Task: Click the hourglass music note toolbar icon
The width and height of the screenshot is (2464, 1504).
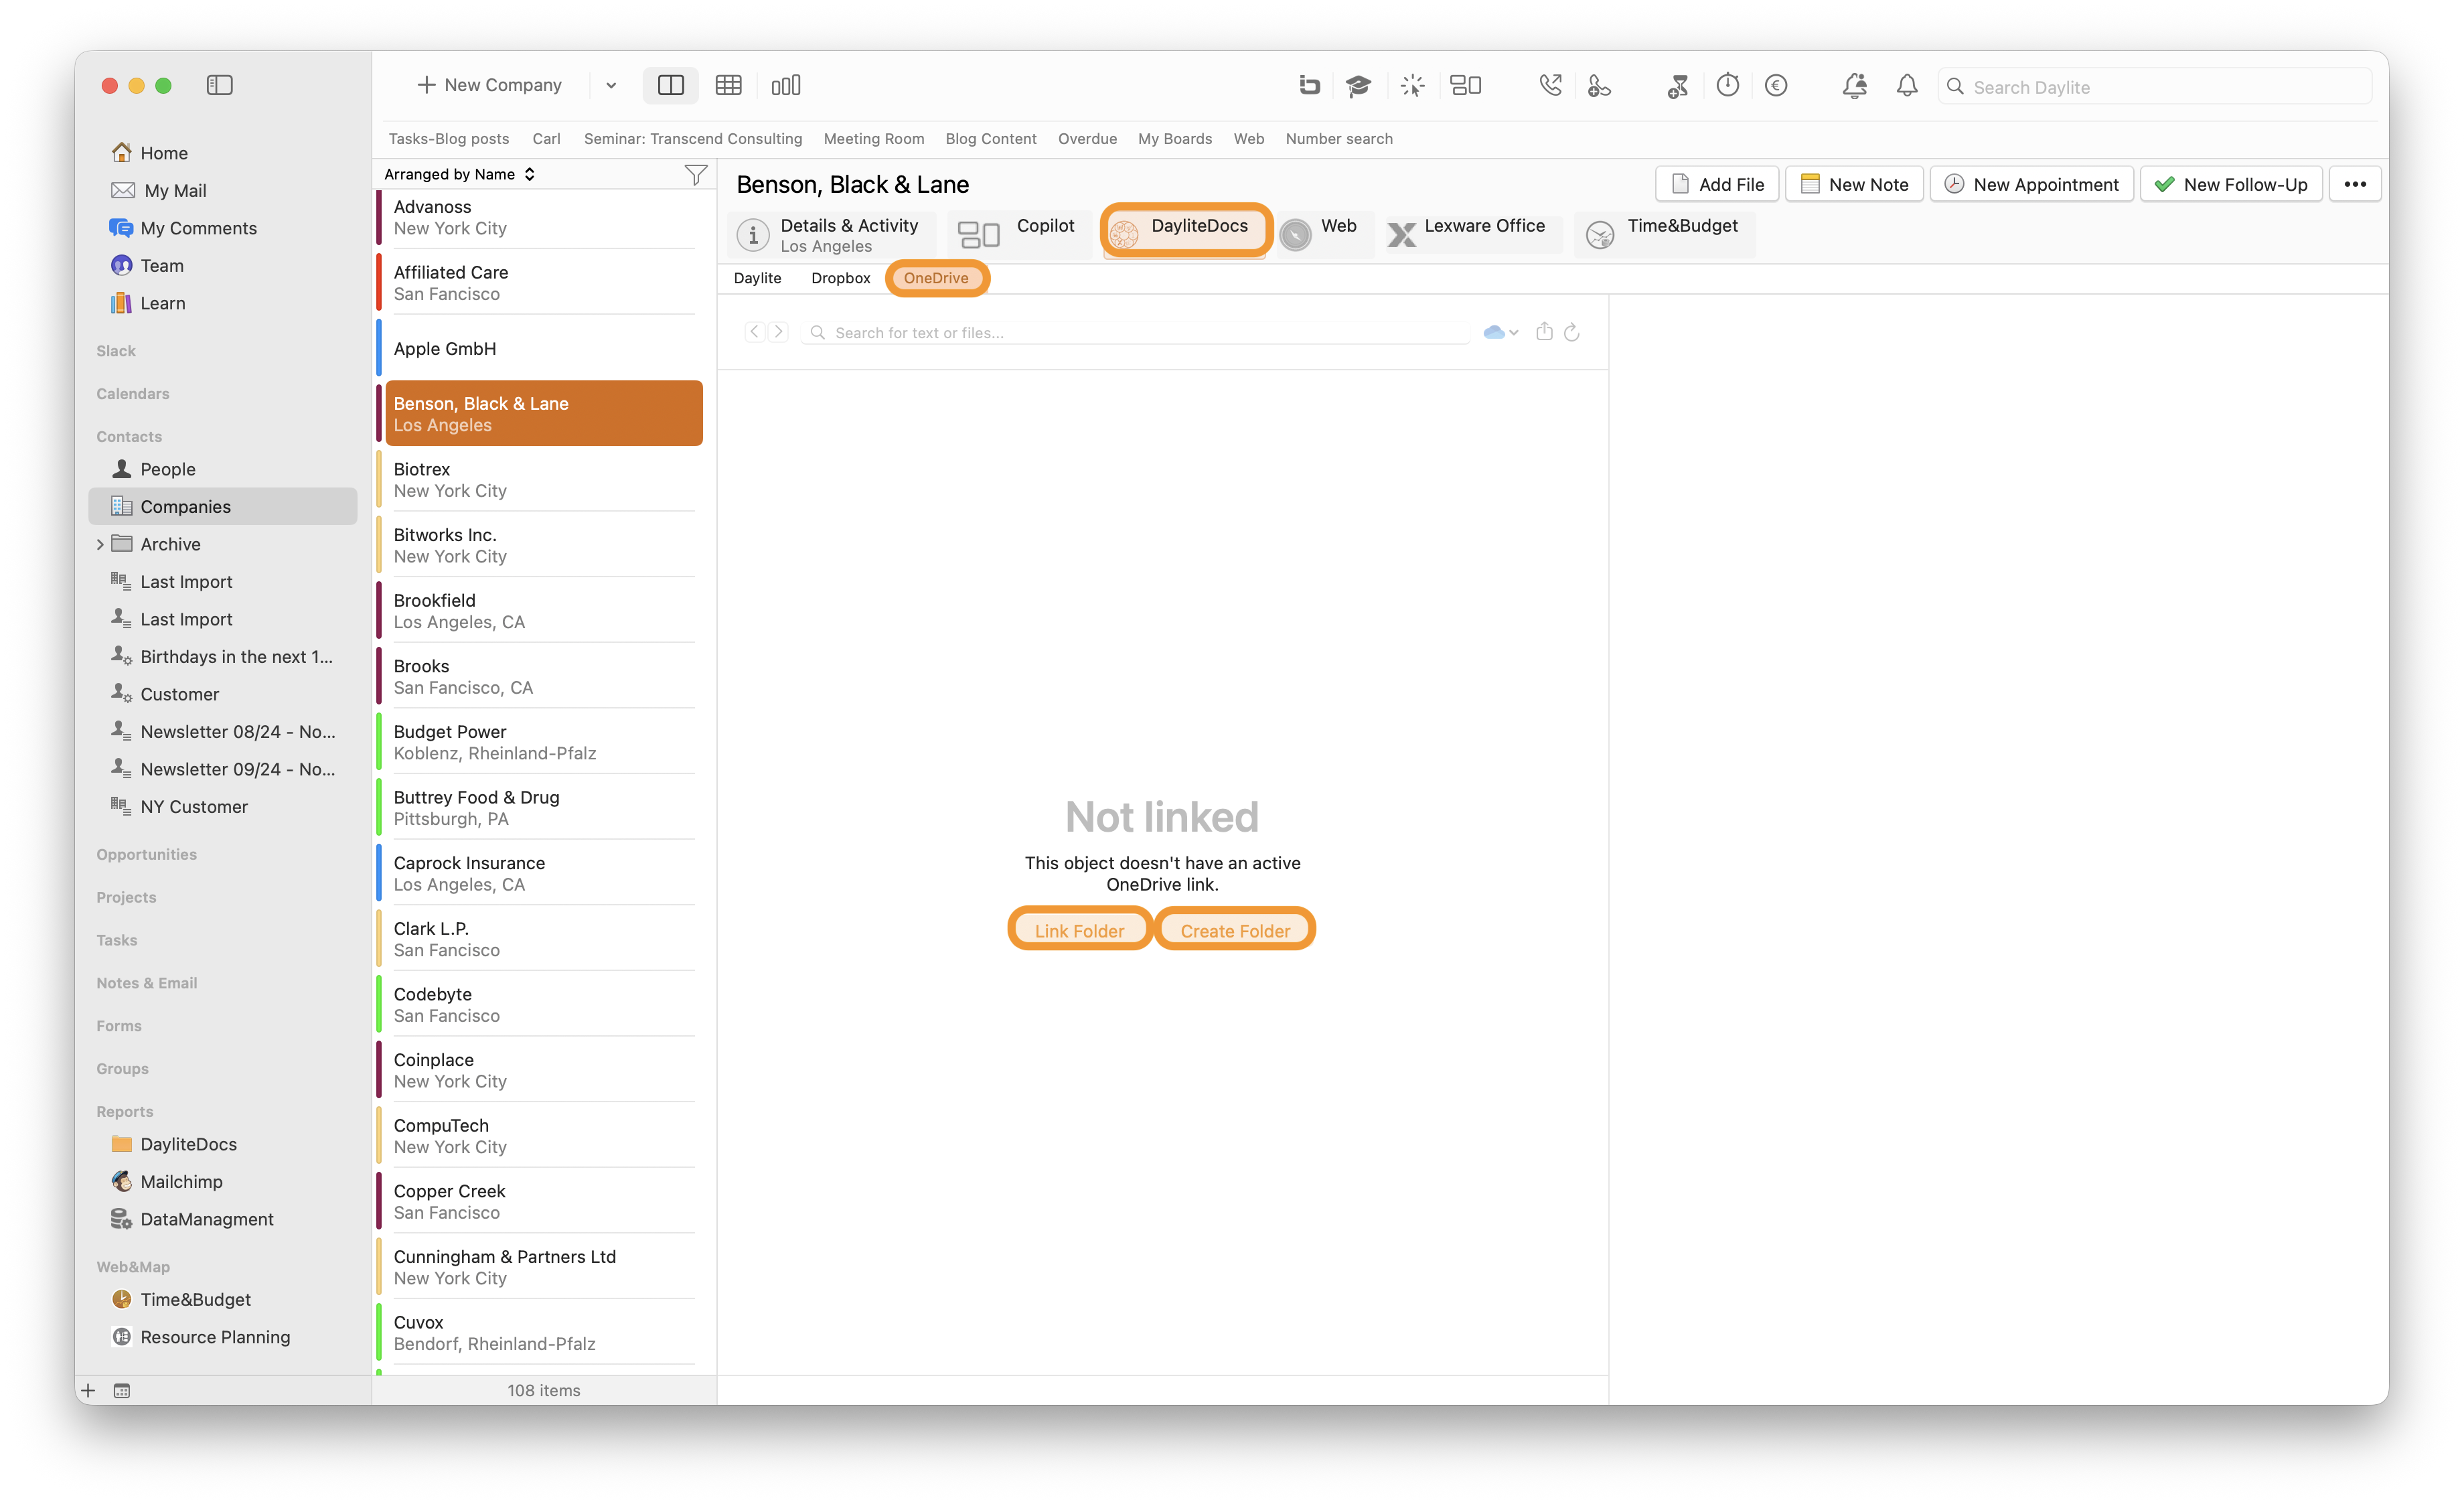Action: click(1678, 86)
